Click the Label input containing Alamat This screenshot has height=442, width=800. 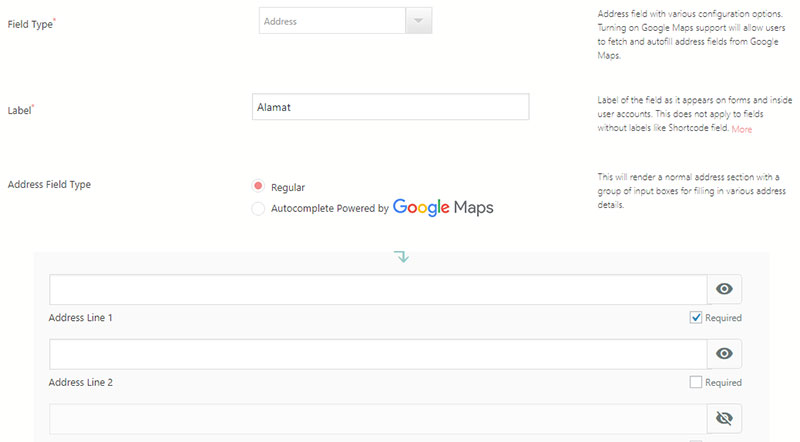[391, 107]
